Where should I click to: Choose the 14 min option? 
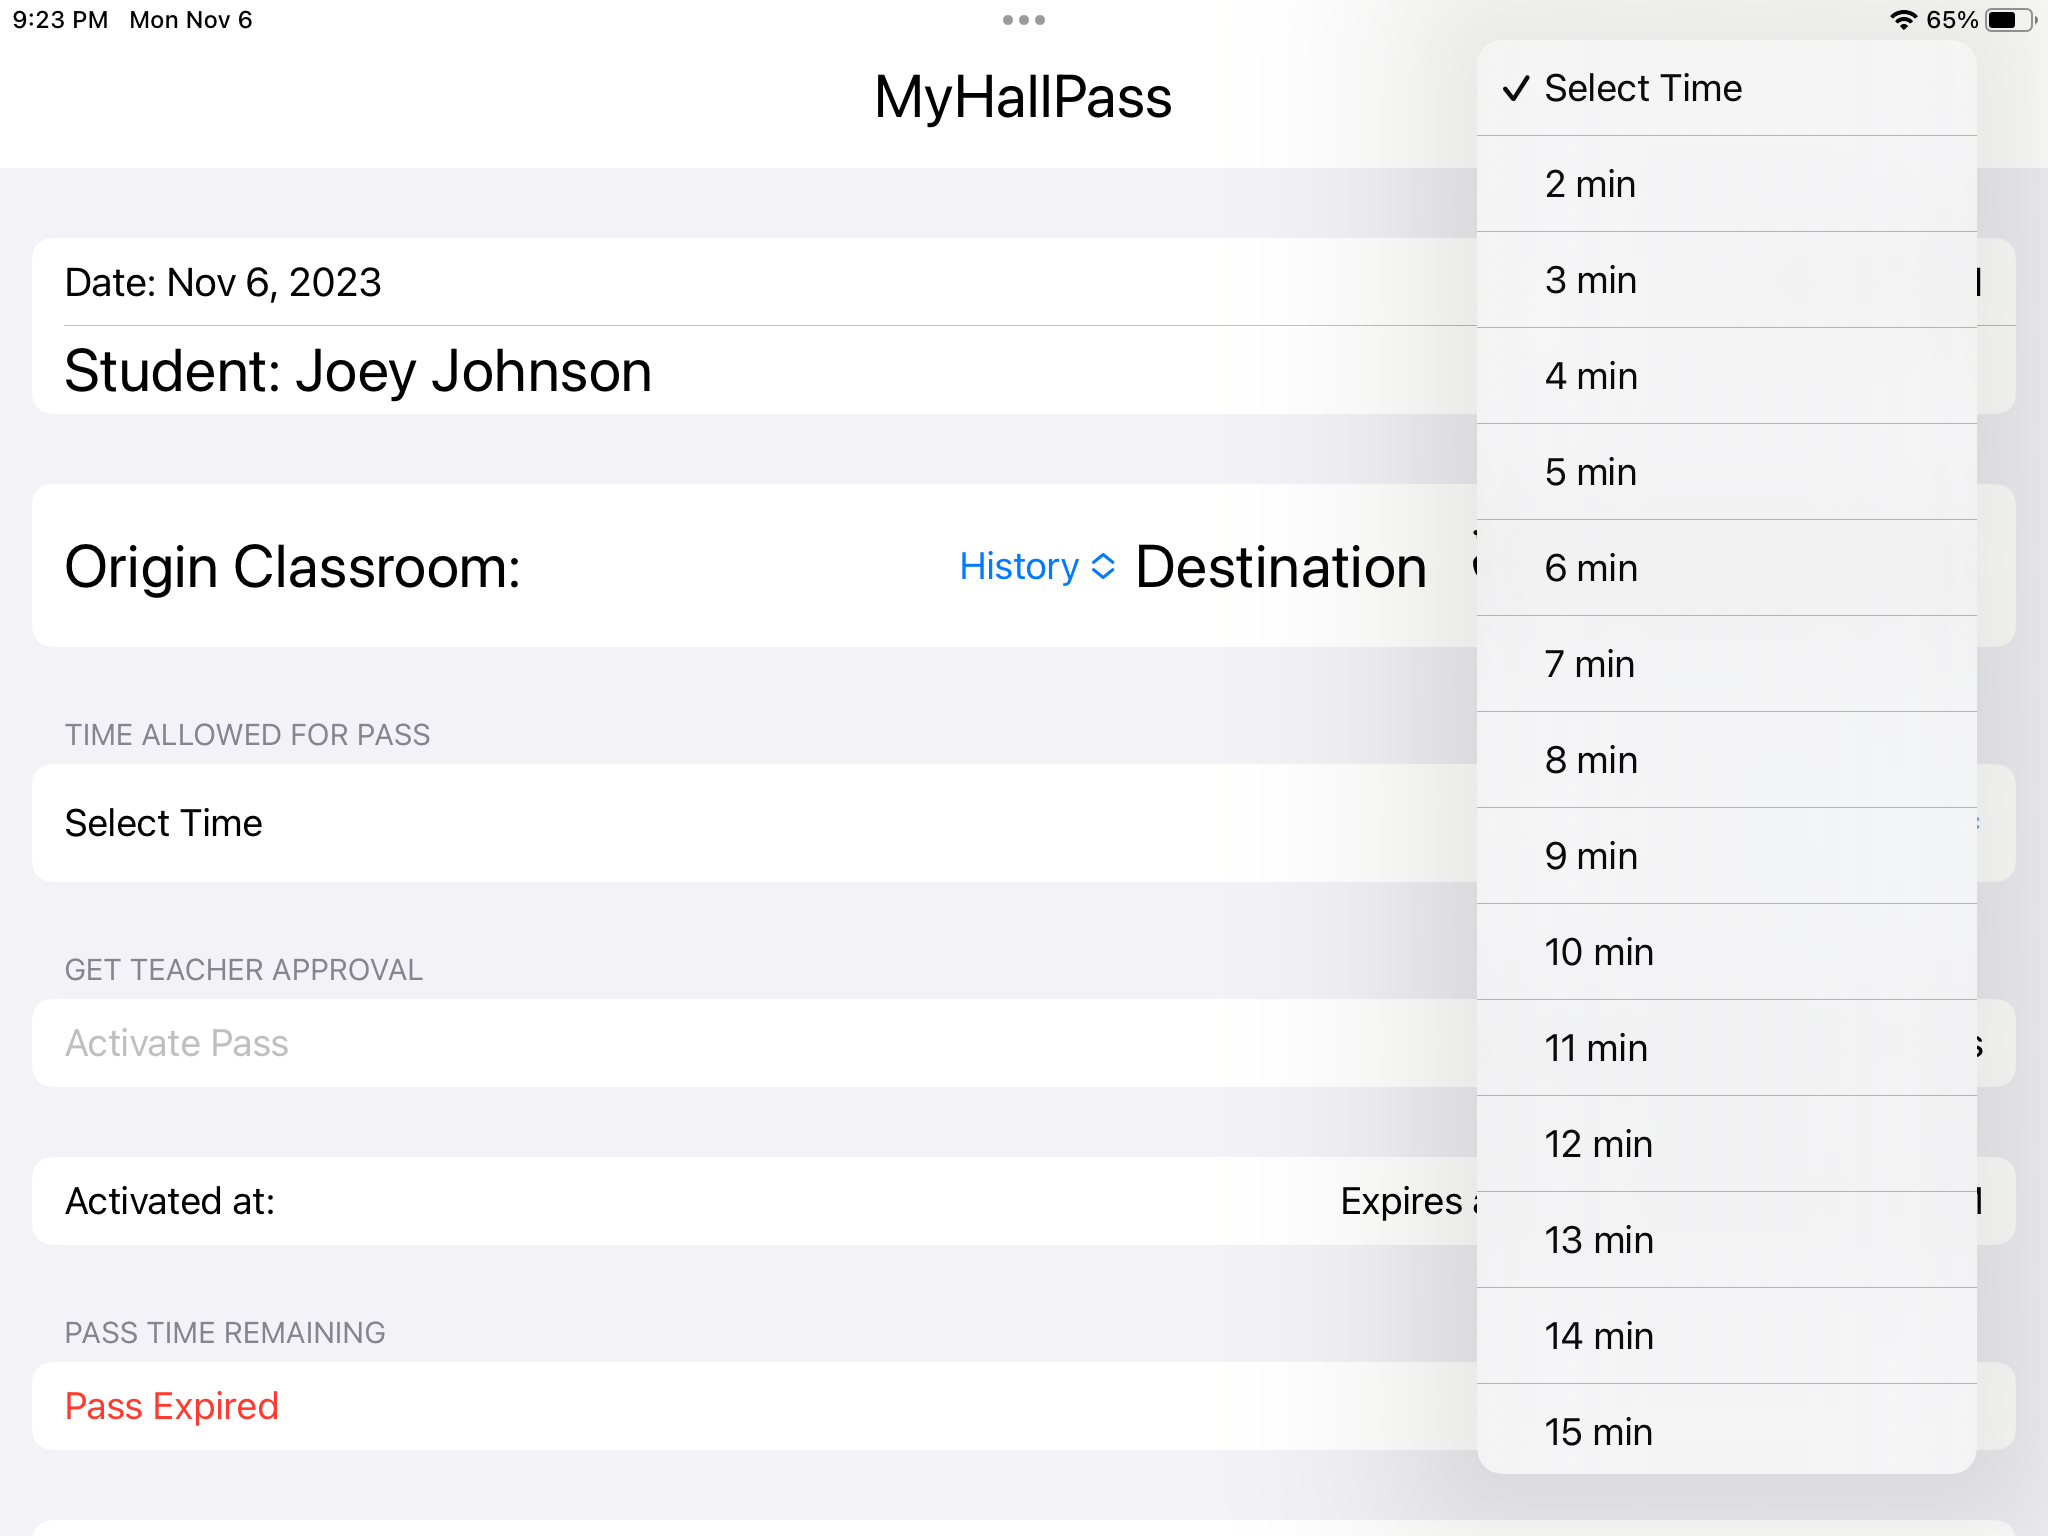pyautogui.click(x=1726, y=1336)
